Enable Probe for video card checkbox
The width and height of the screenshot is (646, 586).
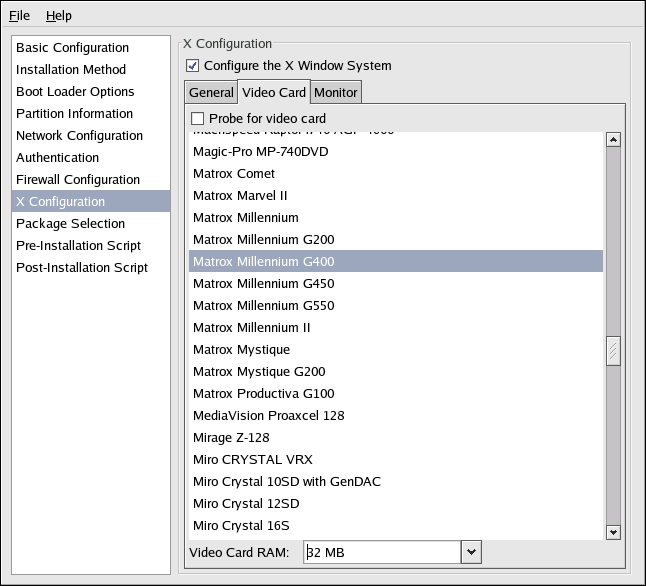point(197,119)
